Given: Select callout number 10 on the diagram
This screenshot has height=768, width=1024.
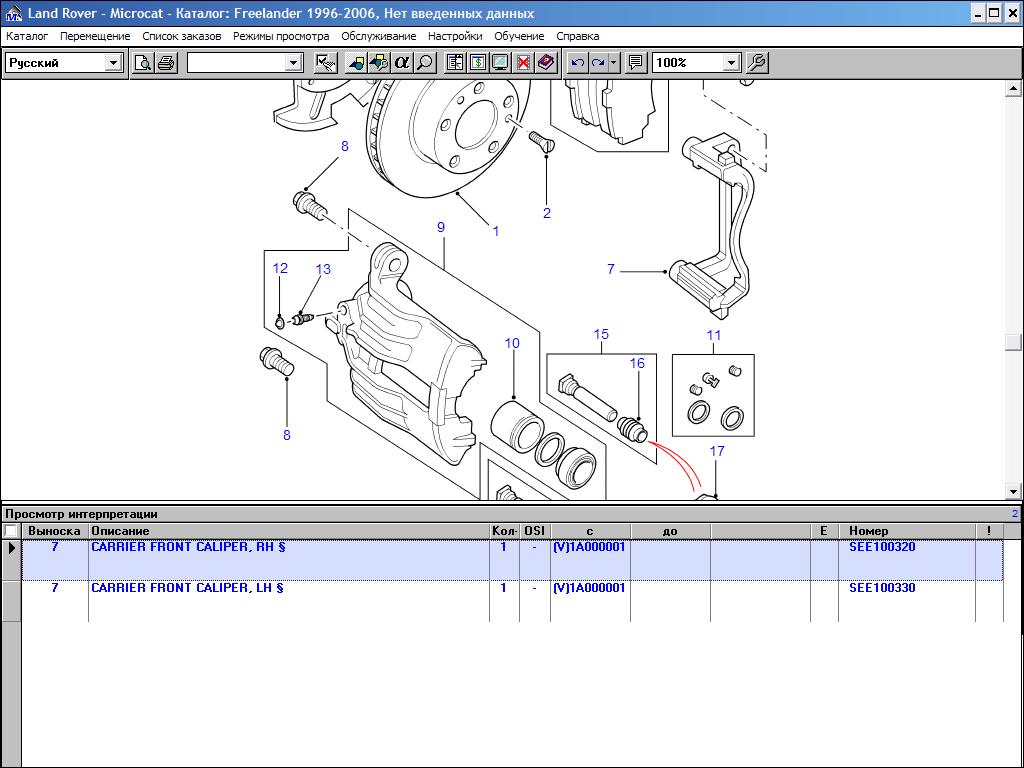Looking at the screenshot, I should (512, 343).
